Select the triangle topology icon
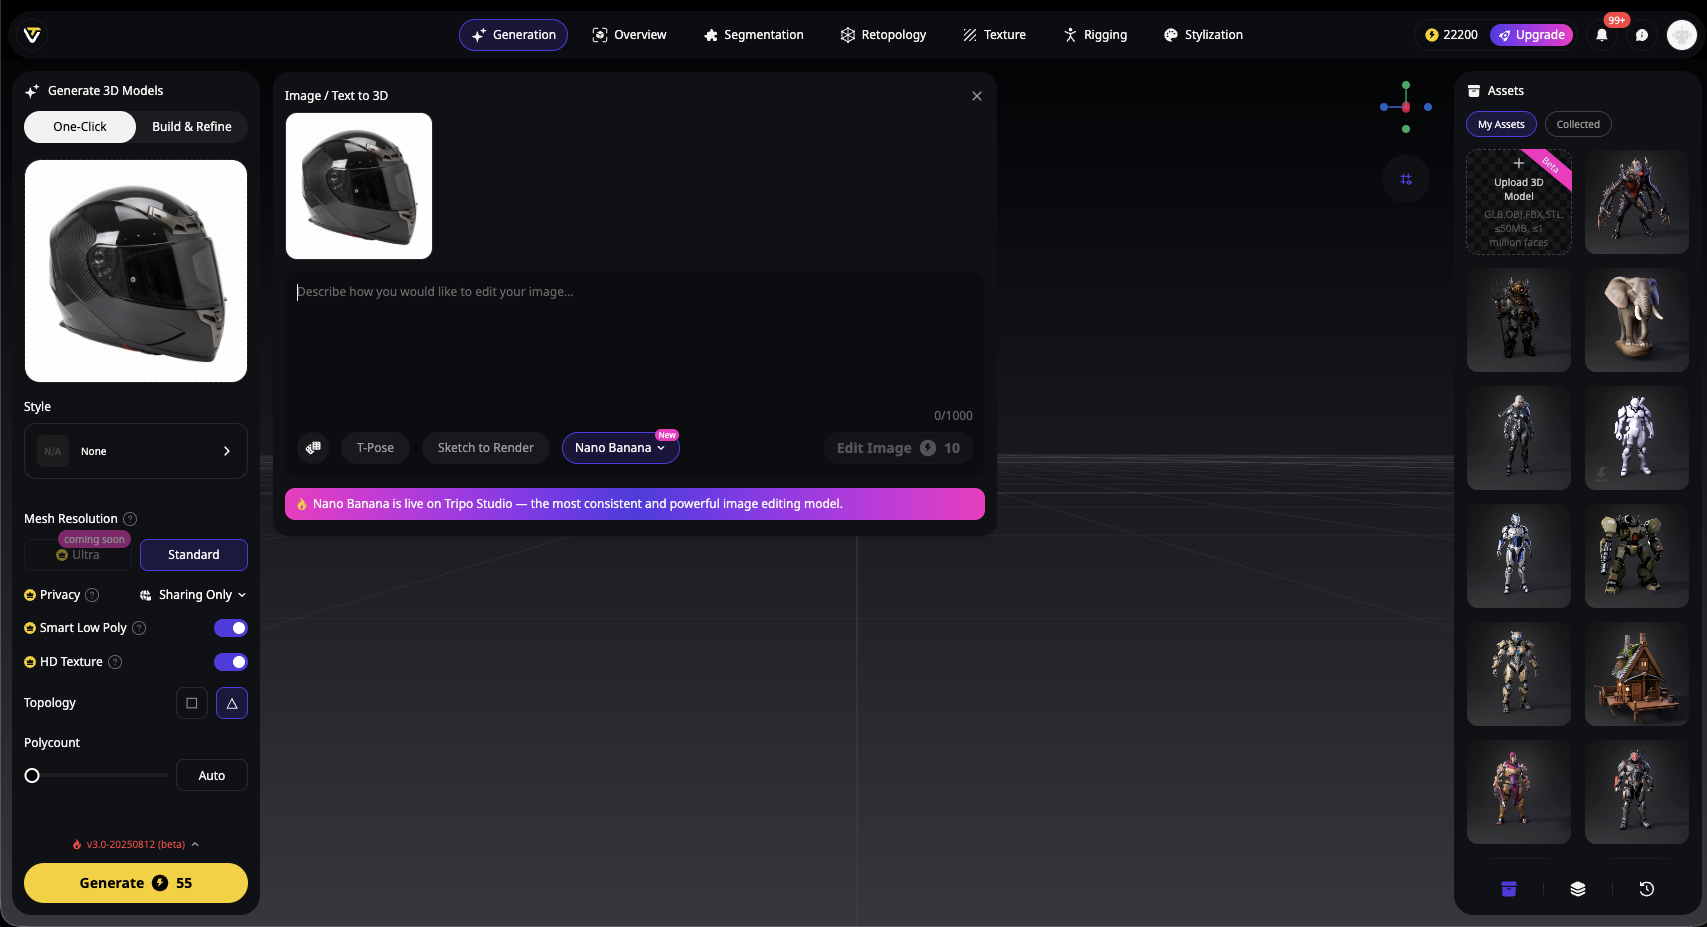Viewport: 1707px width, 927px height. click(232, 703)
